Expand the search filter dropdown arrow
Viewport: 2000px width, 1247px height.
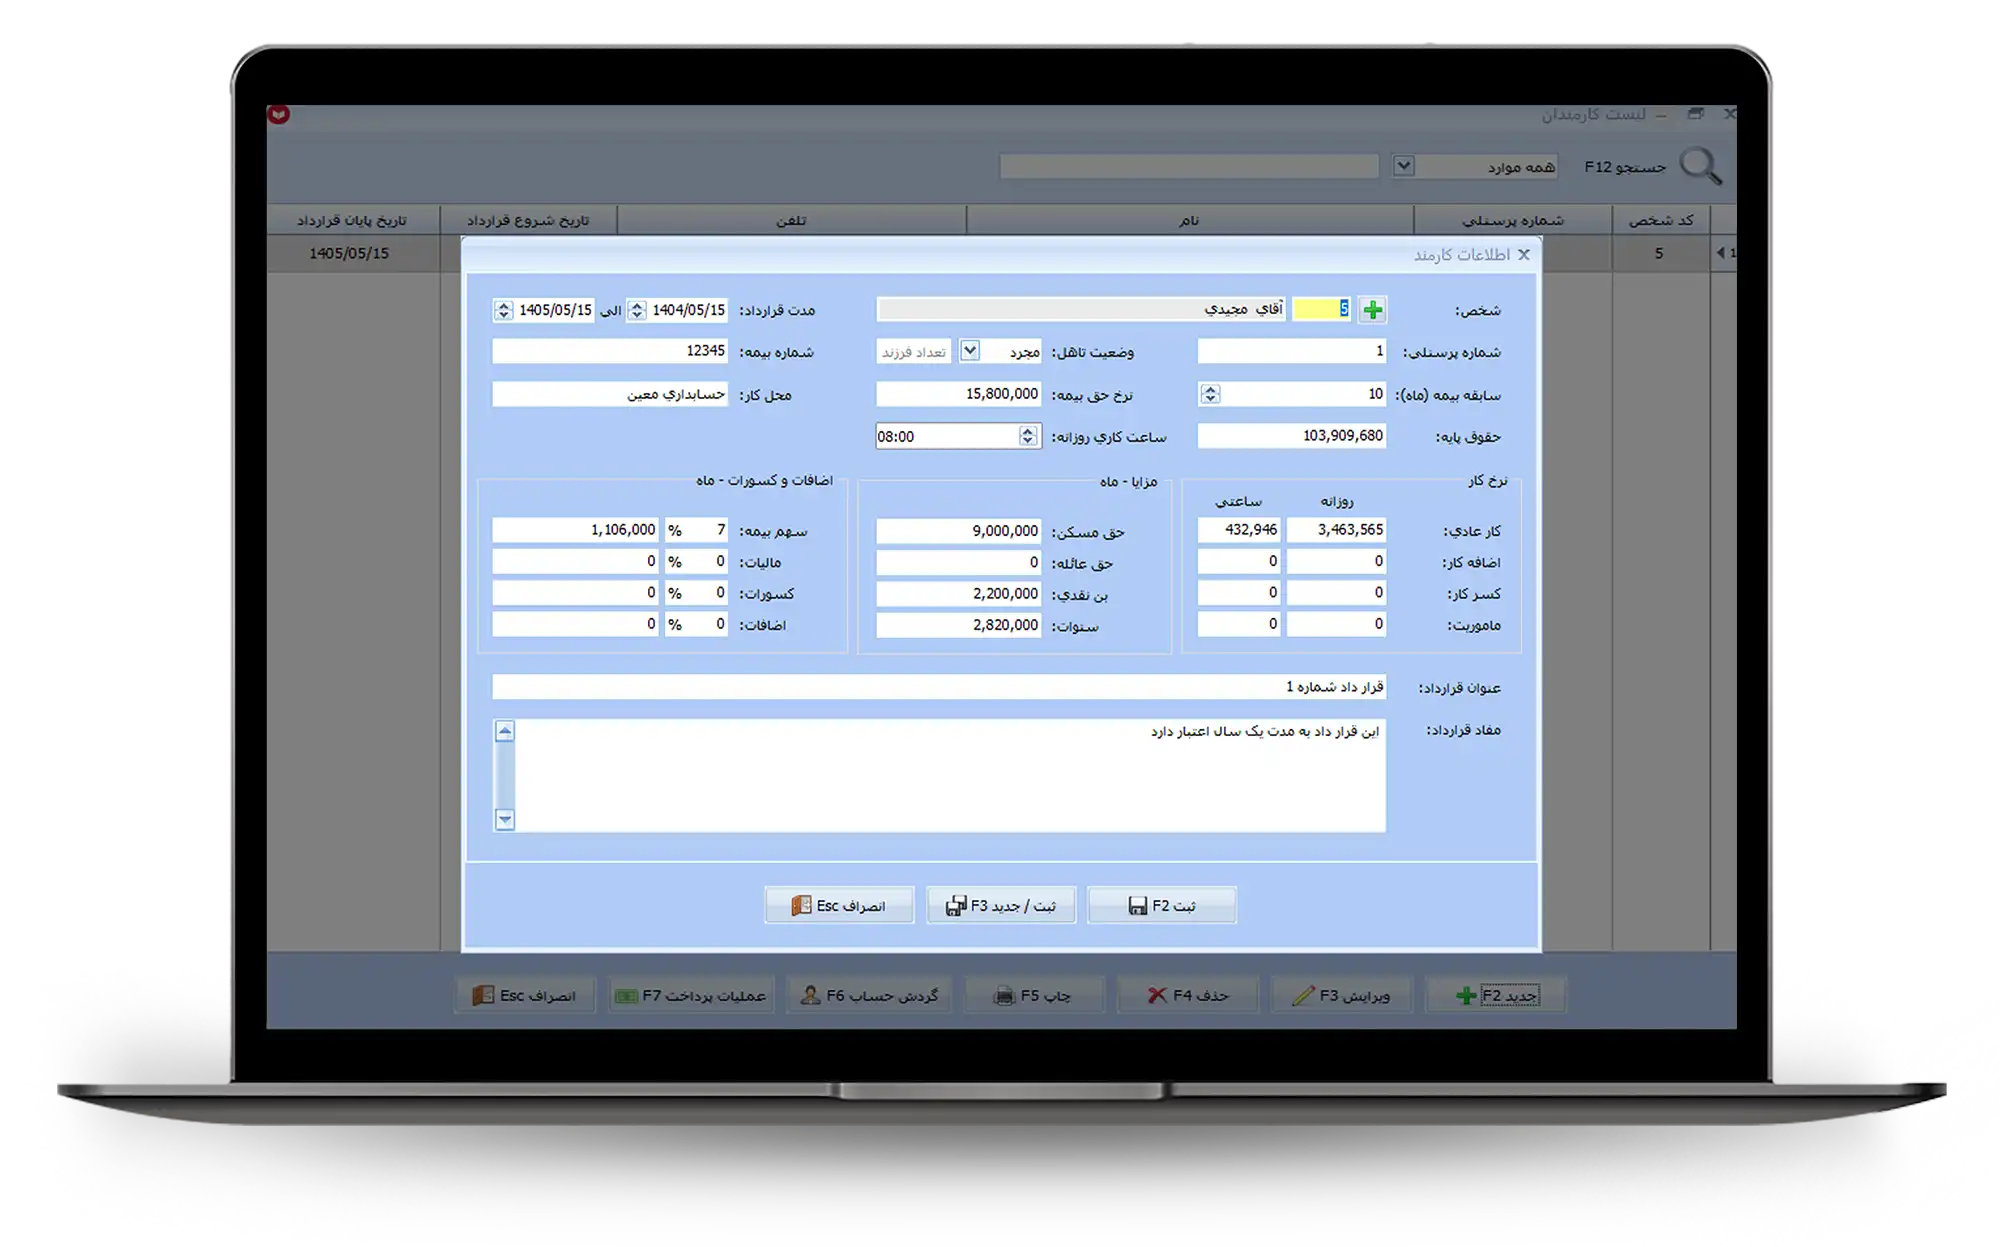pyautogui.click(x=1403, y=166)
